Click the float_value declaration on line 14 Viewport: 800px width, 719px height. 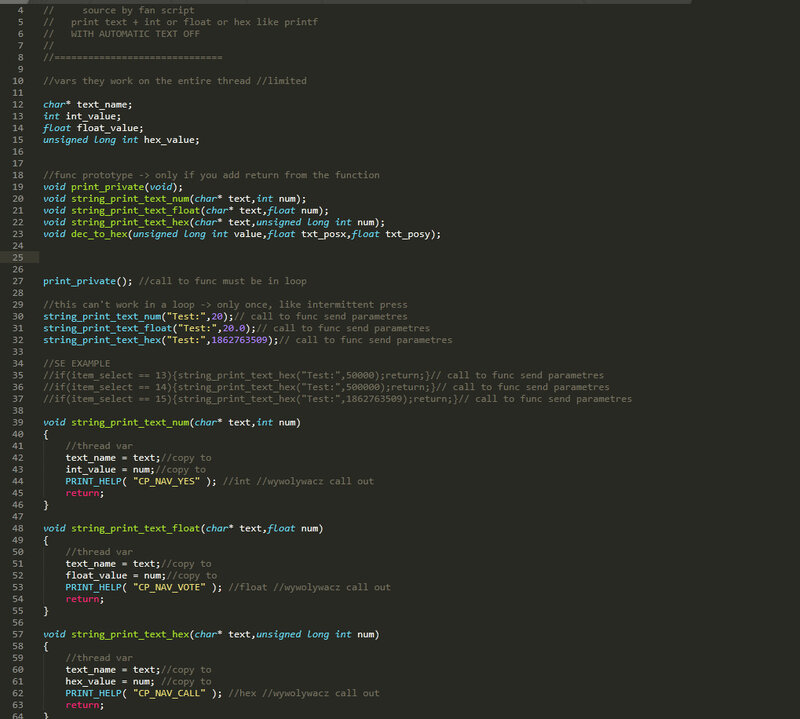(x=104, y=128)
